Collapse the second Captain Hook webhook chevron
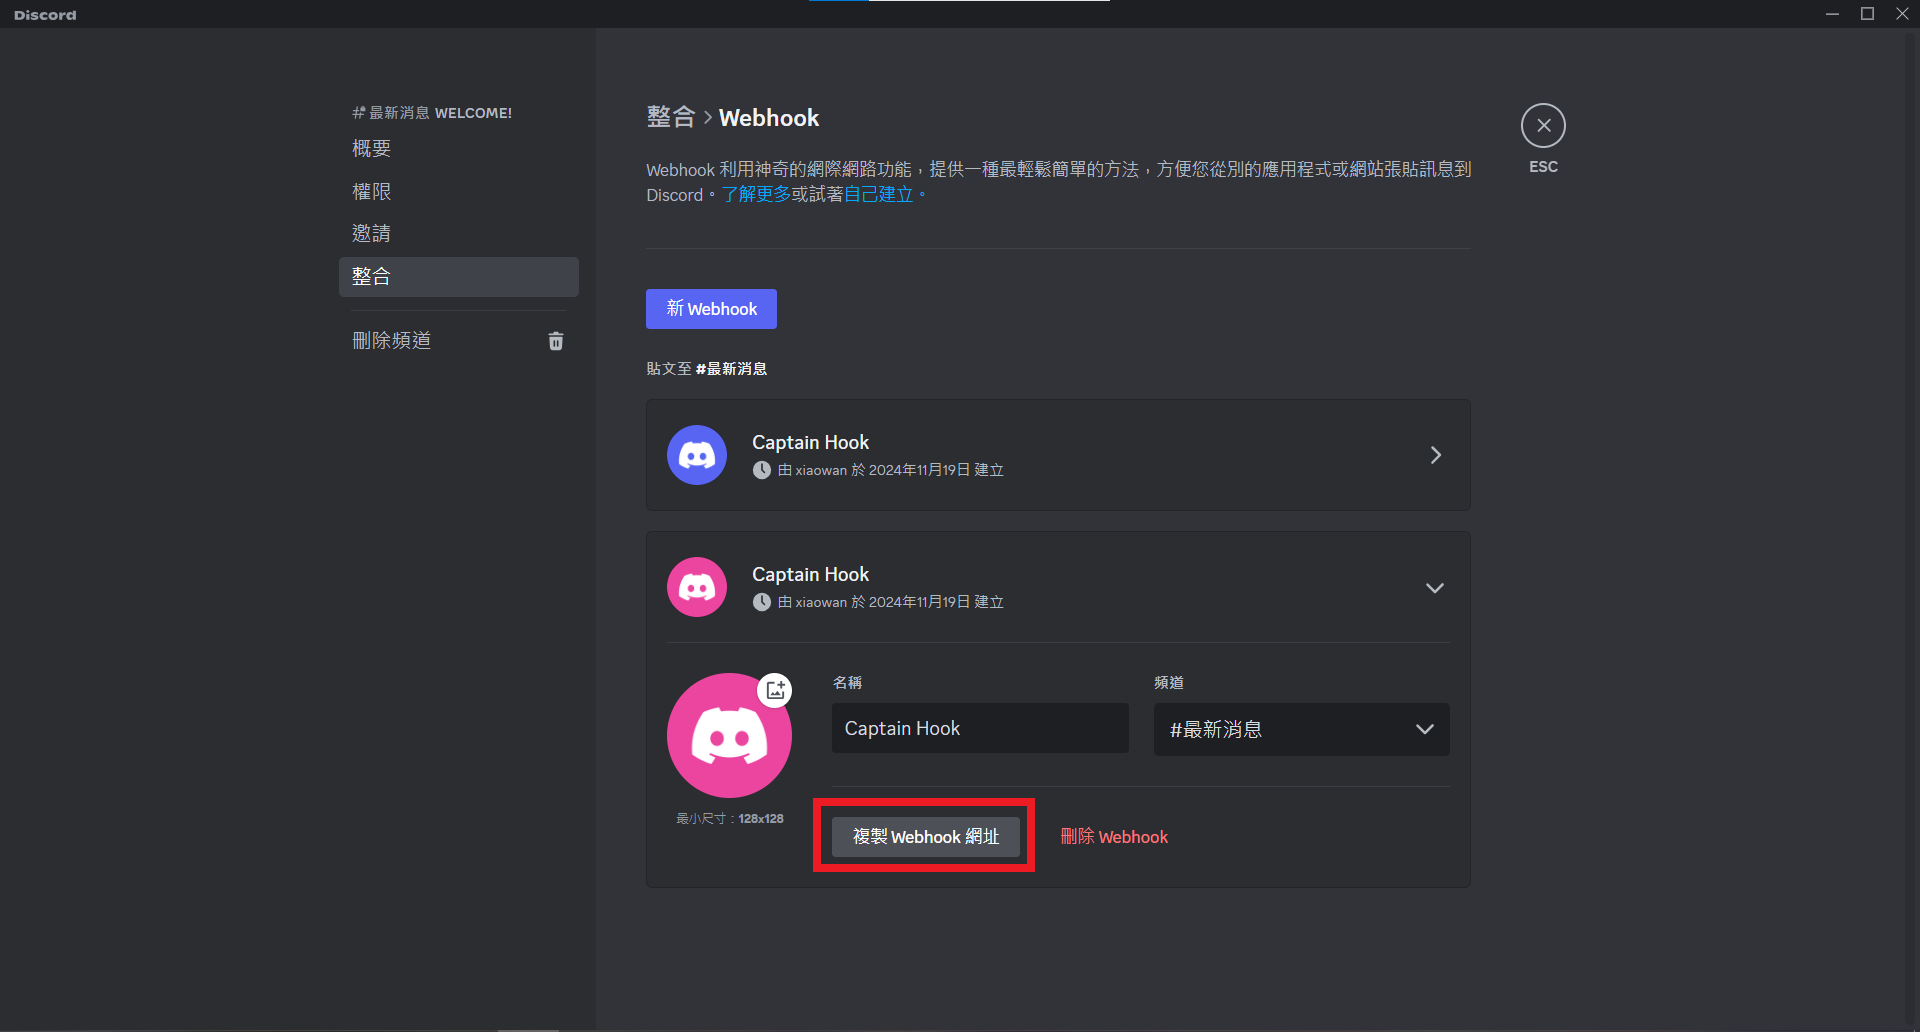Viewport: 1920px width, 1032px height. click(x=1435, y=588)
